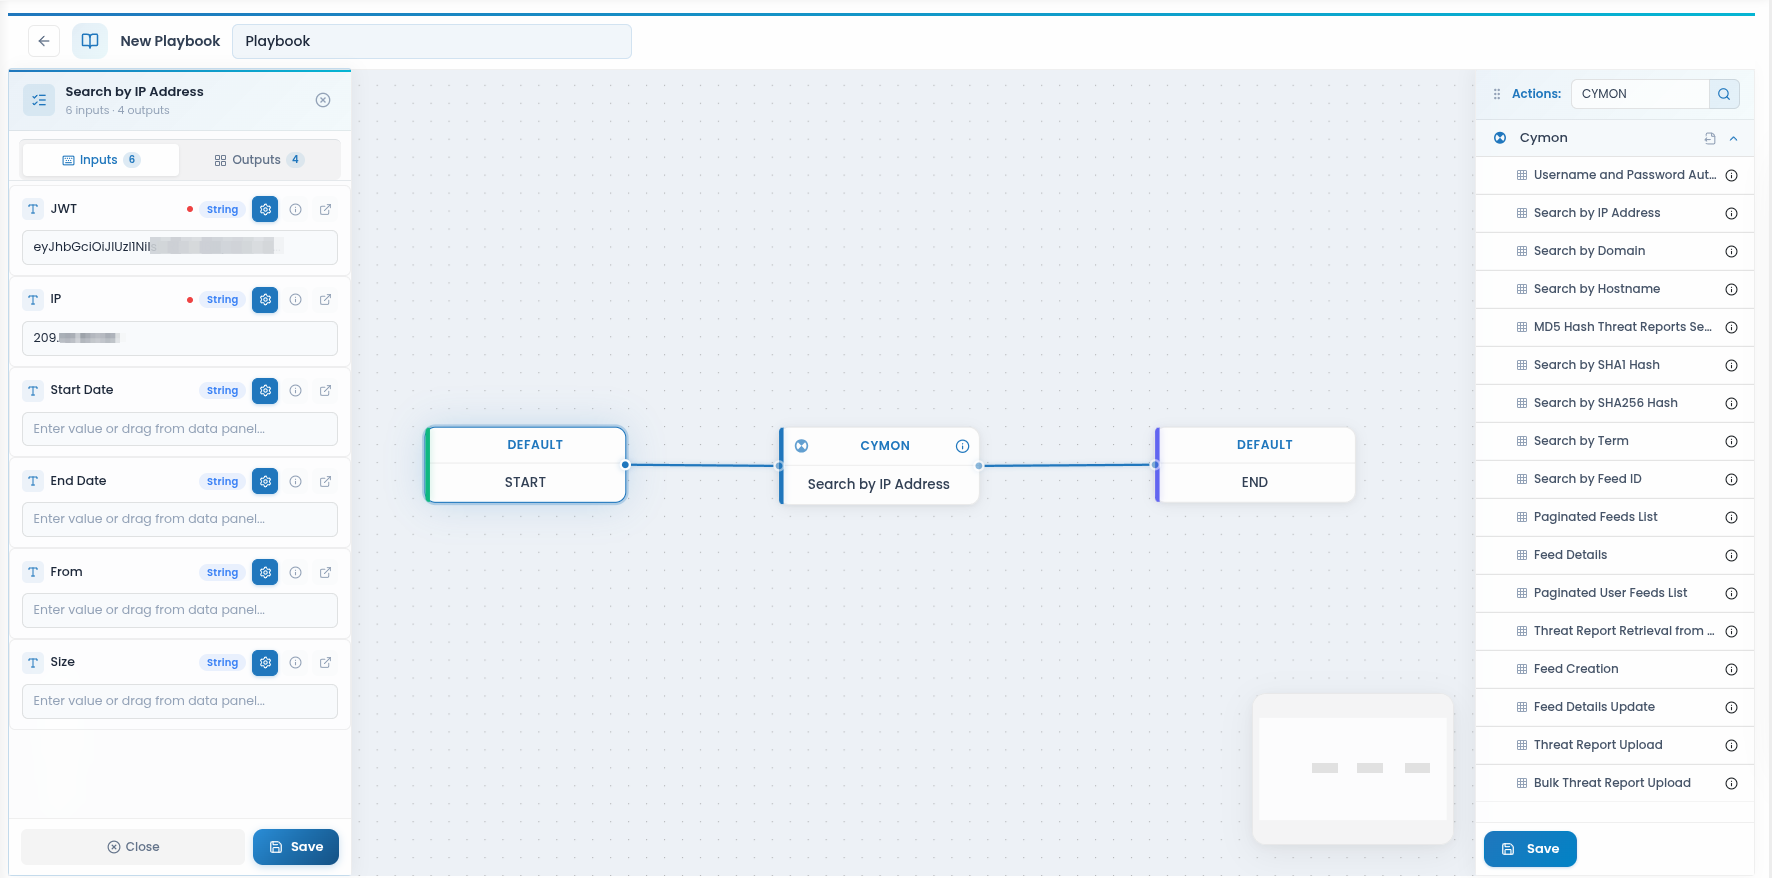Click the back arrow button

pos(44,41)
